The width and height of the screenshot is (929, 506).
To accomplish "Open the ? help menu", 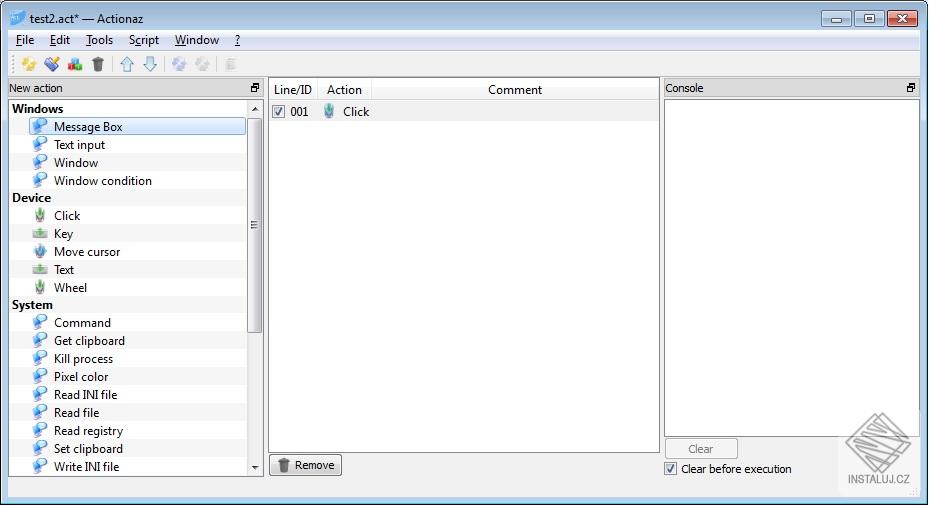I will point(237,40).
